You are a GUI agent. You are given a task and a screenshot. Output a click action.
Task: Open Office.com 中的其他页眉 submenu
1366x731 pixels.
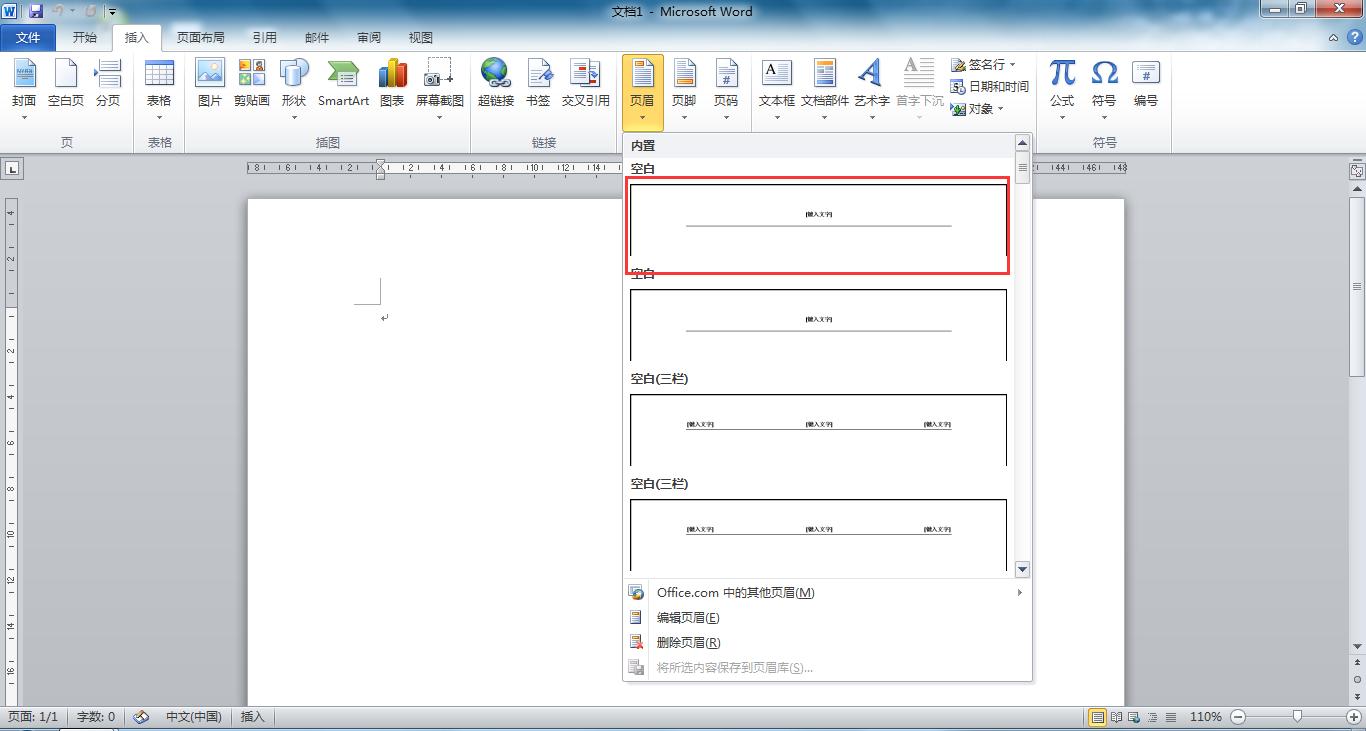coord(735,593)
